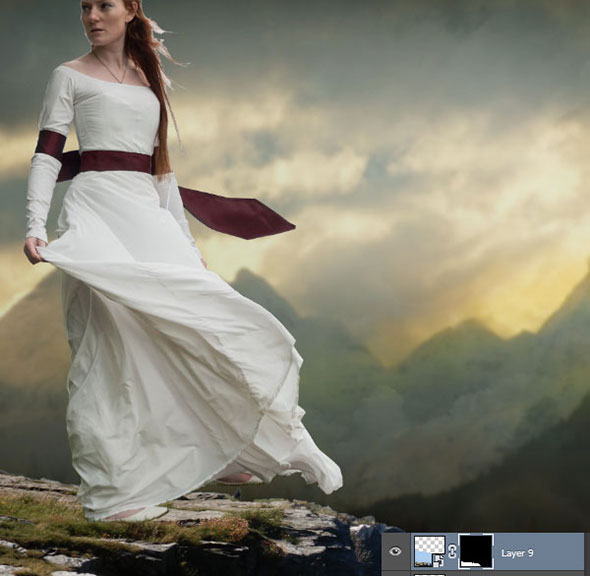
Task: Hide Layer 9 using its eye icon
Action: 395,552
